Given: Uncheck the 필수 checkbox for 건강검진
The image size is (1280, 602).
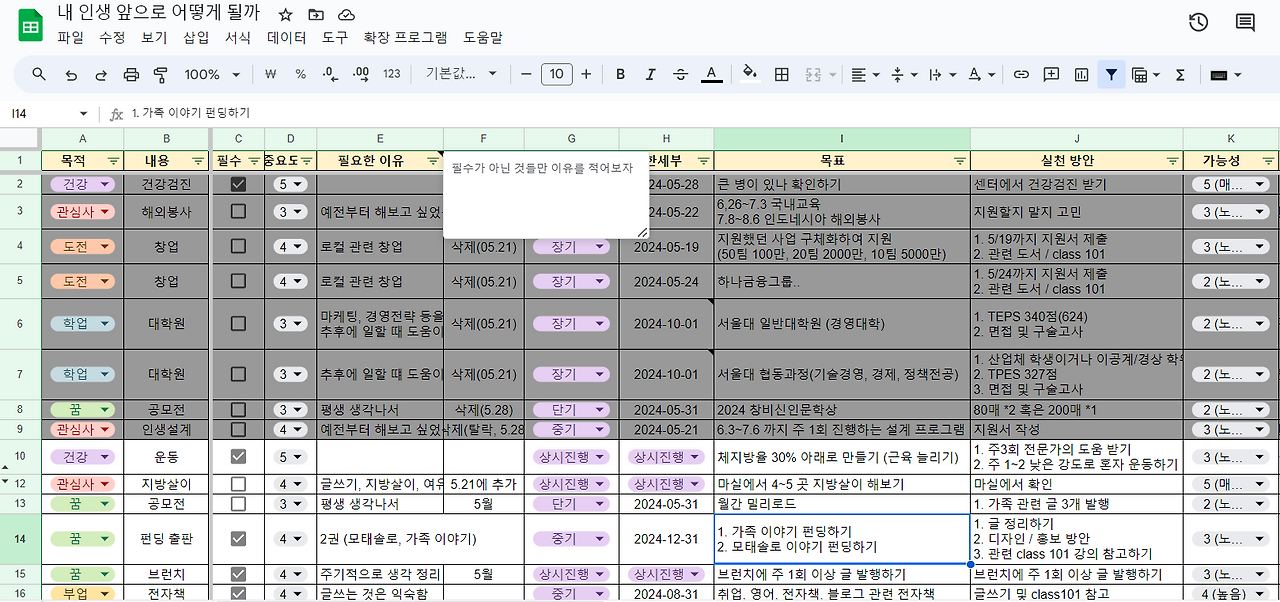Looking at the screenshot, I should click(238, 184).
